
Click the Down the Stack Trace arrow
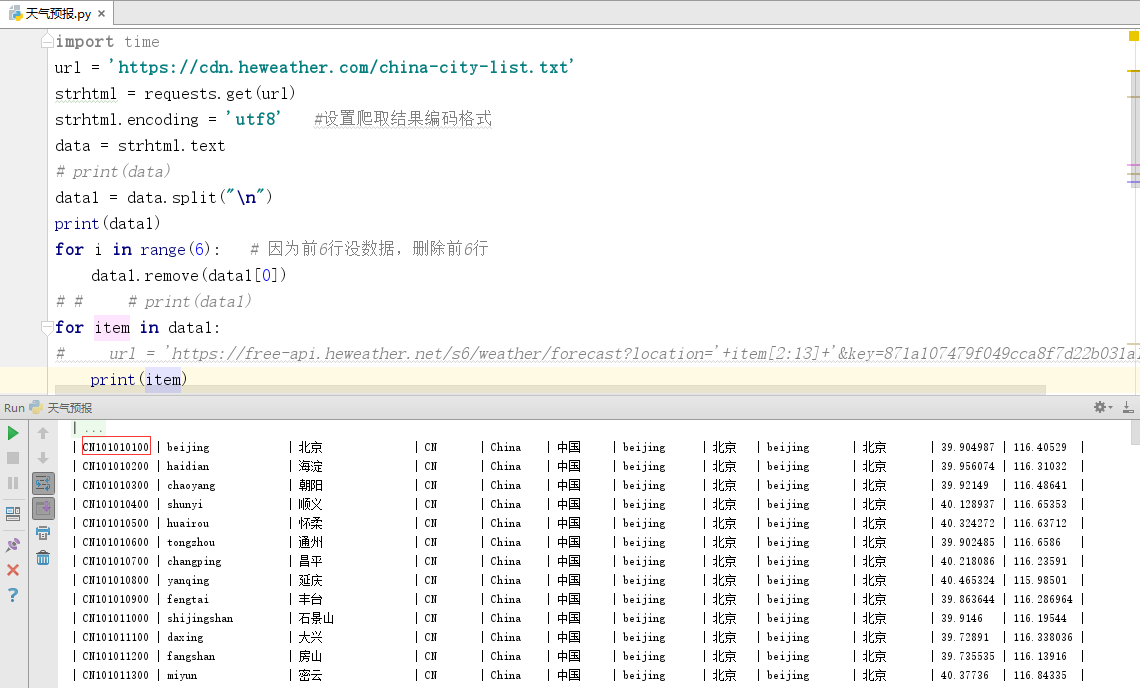coord(43,458)
